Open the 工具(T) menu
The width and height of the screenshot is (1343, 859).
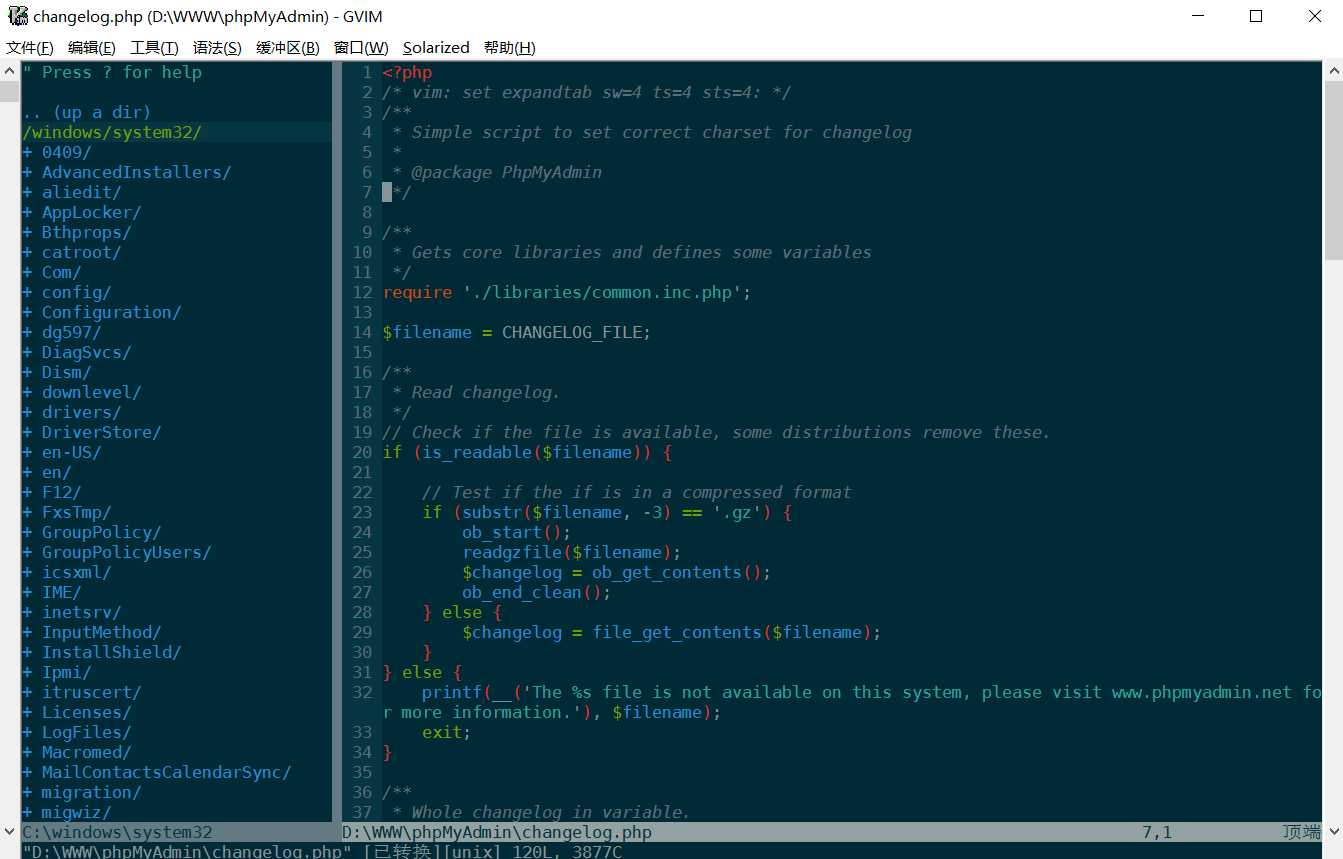pos(154,47)
